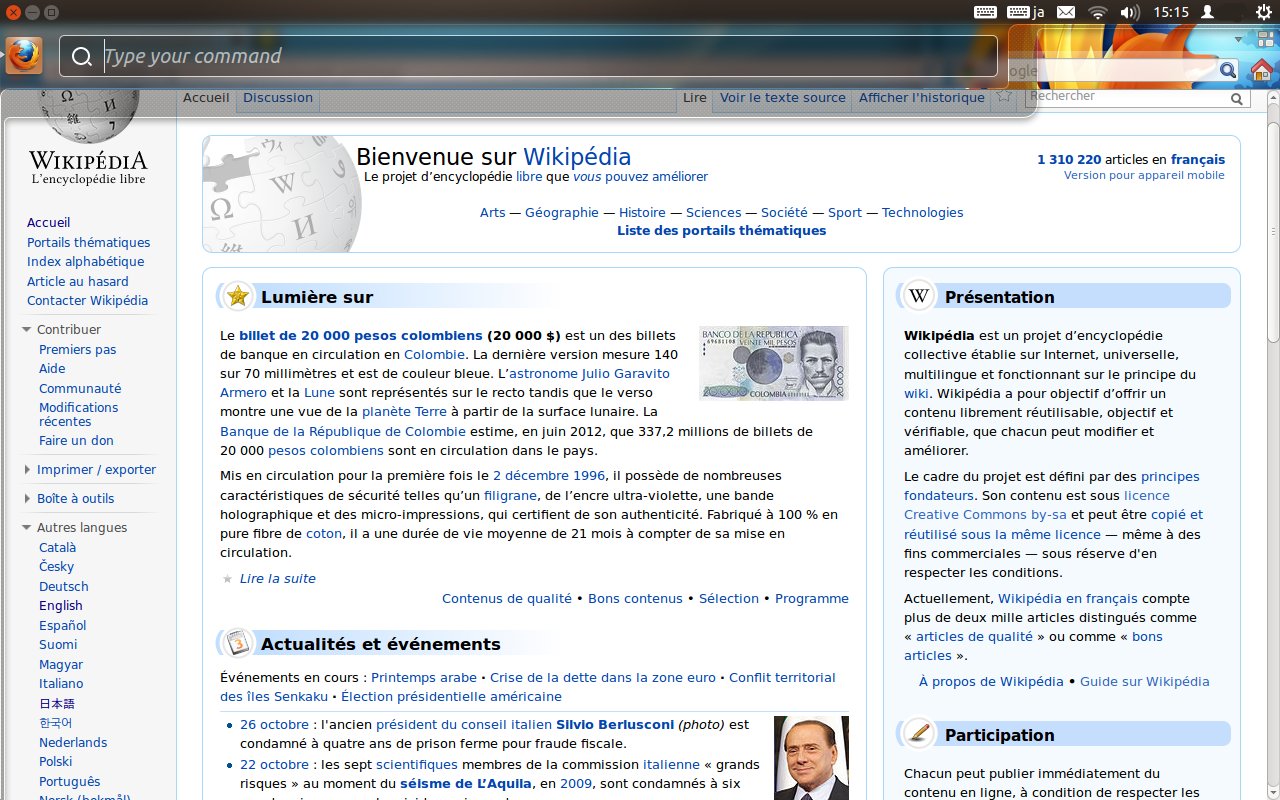Click the Wikipedia Rechercher magnifier icon
Image resolution: width=1280 pixels, height=800 pixels.
[x=1237, y=99]
